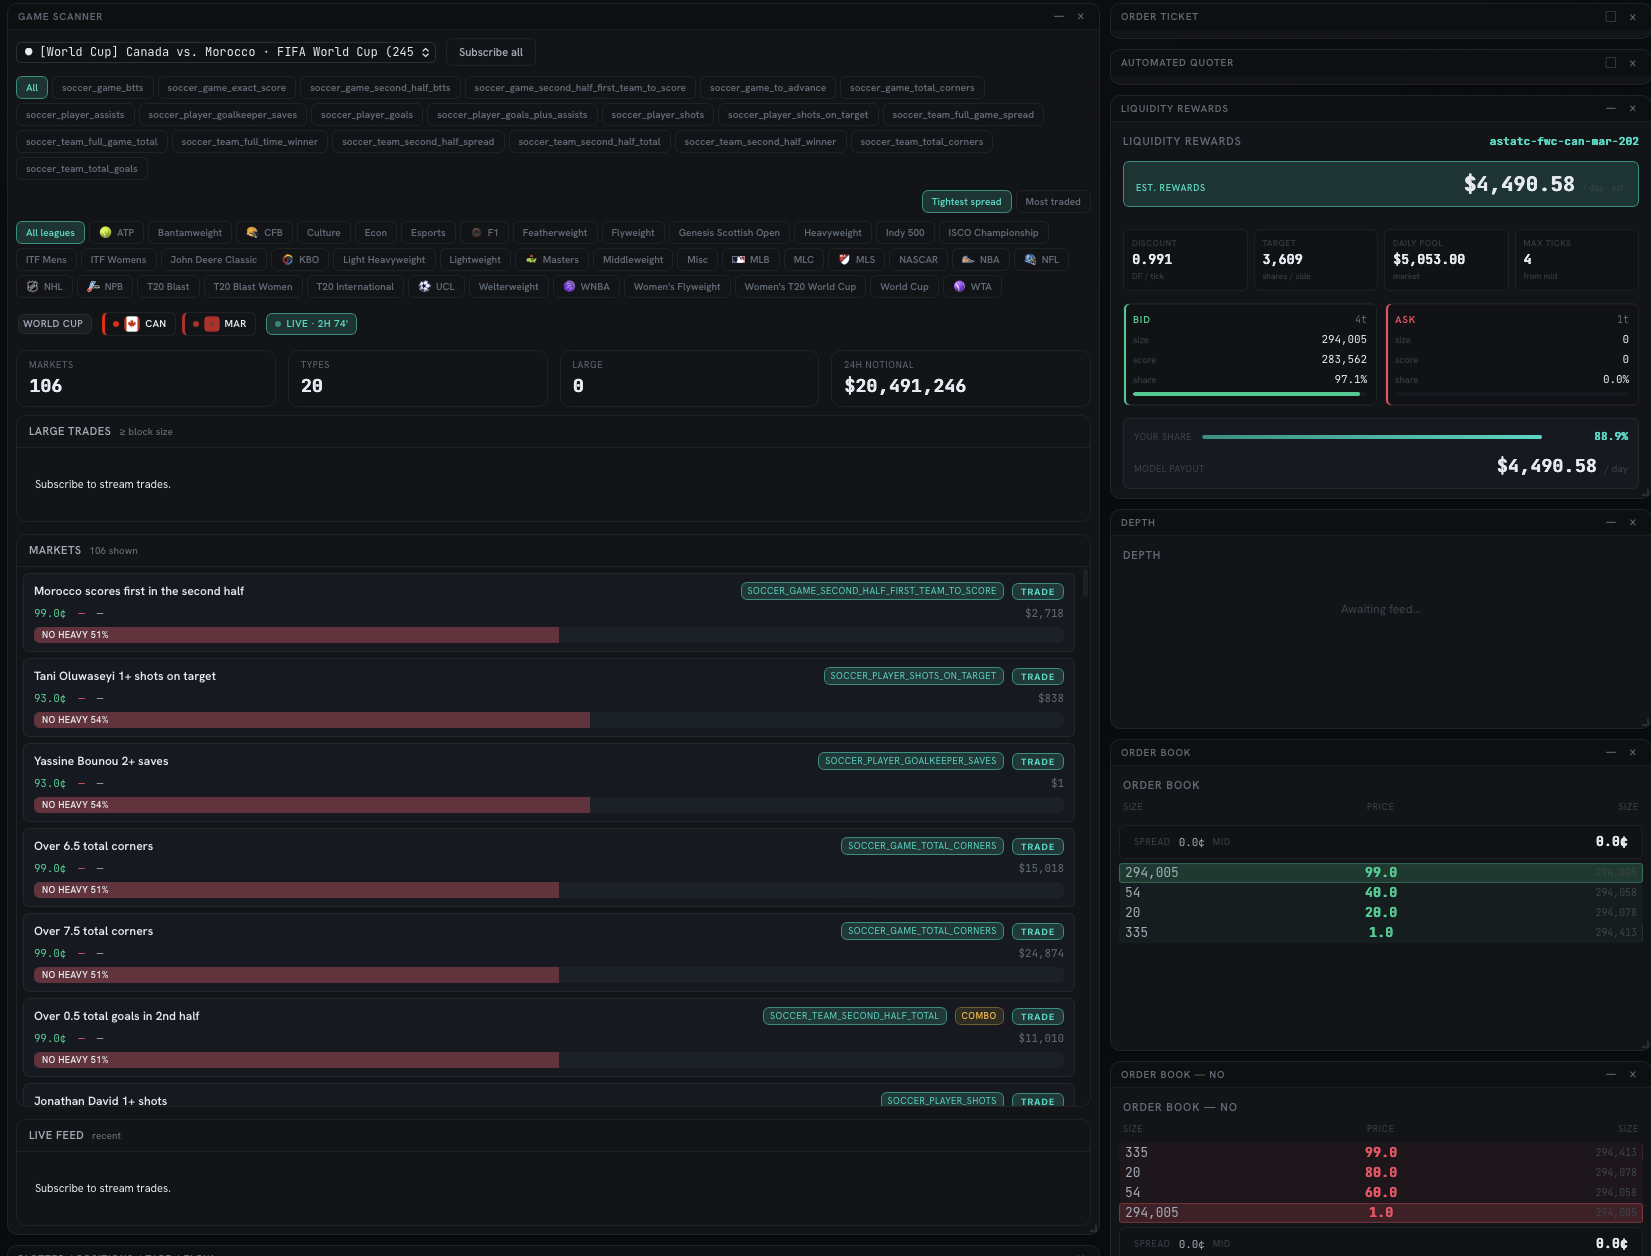
Task: Open the Canada vs. Morocco event dropdown
Action: pyautogui.click(x=226, y=52)
